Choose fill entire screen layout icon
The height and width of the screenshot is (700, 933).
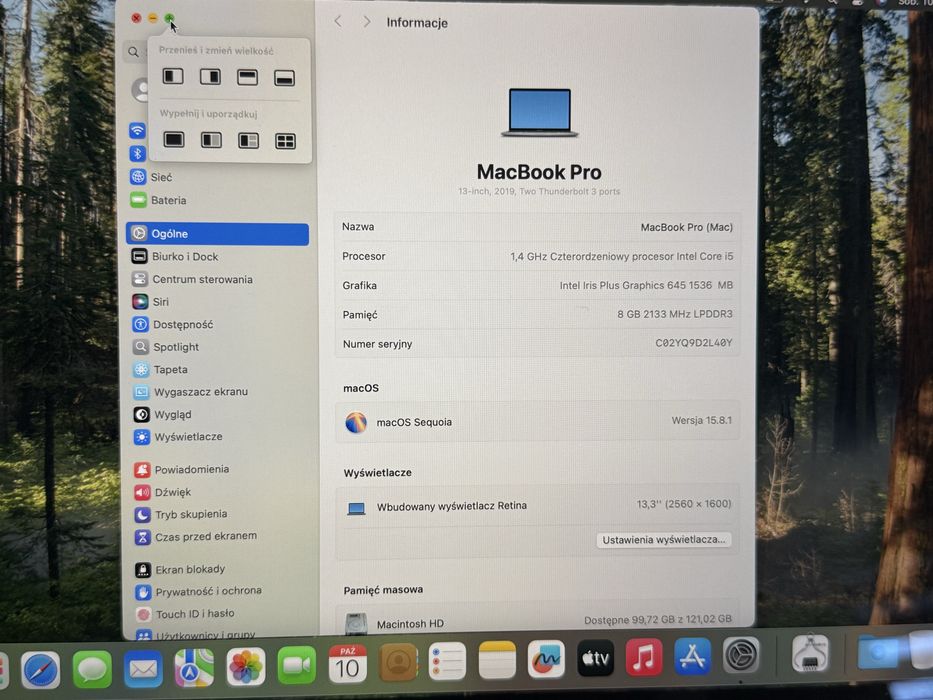pos(174,139)
